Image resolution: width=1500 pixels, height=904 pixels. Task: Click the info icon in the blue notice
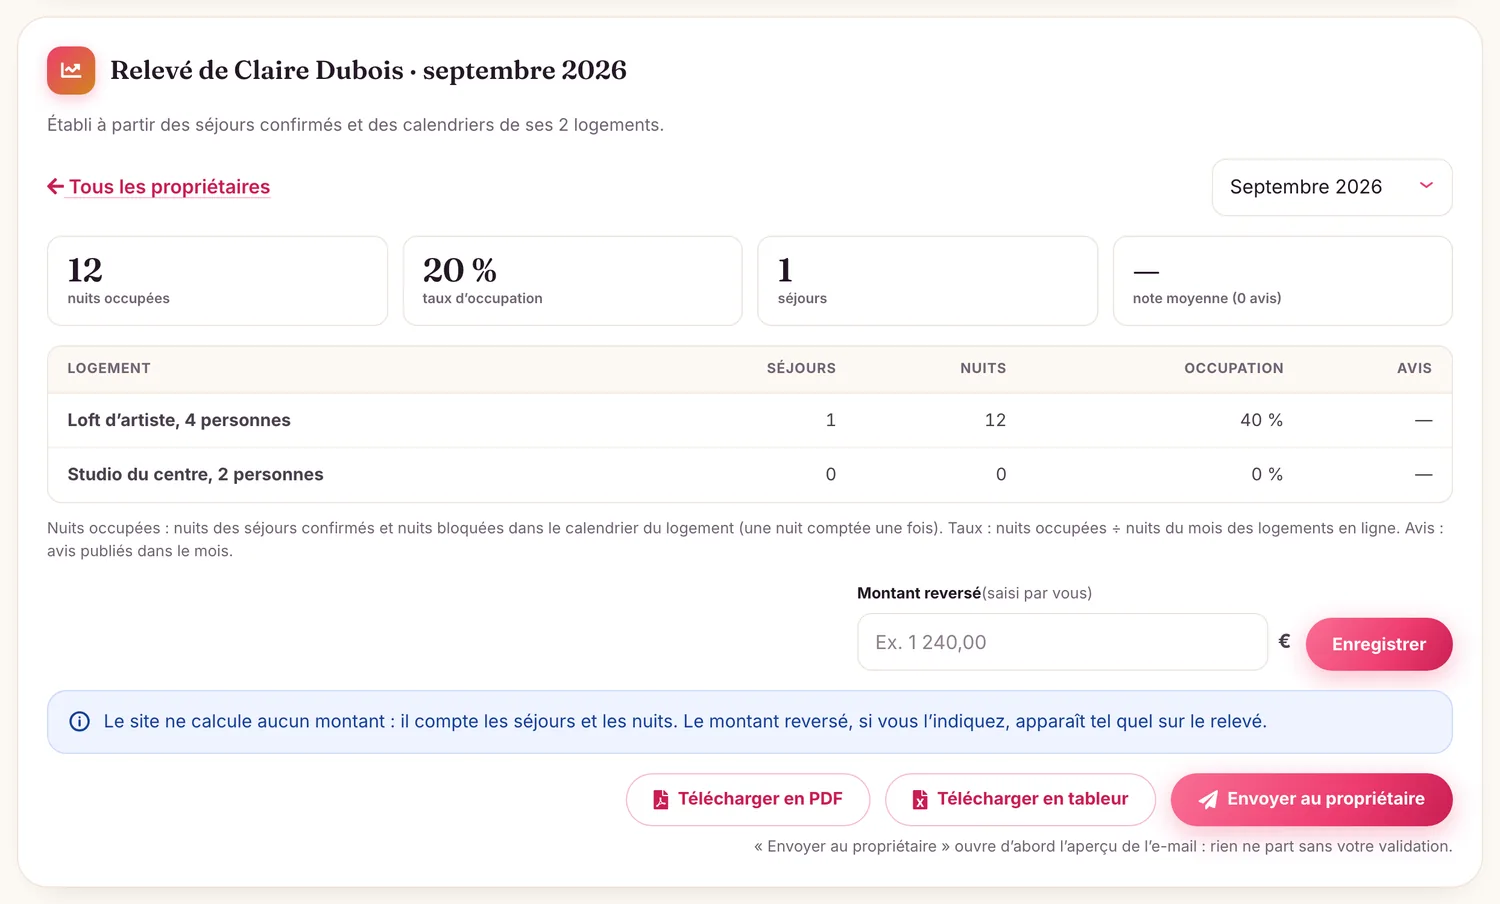80,721
